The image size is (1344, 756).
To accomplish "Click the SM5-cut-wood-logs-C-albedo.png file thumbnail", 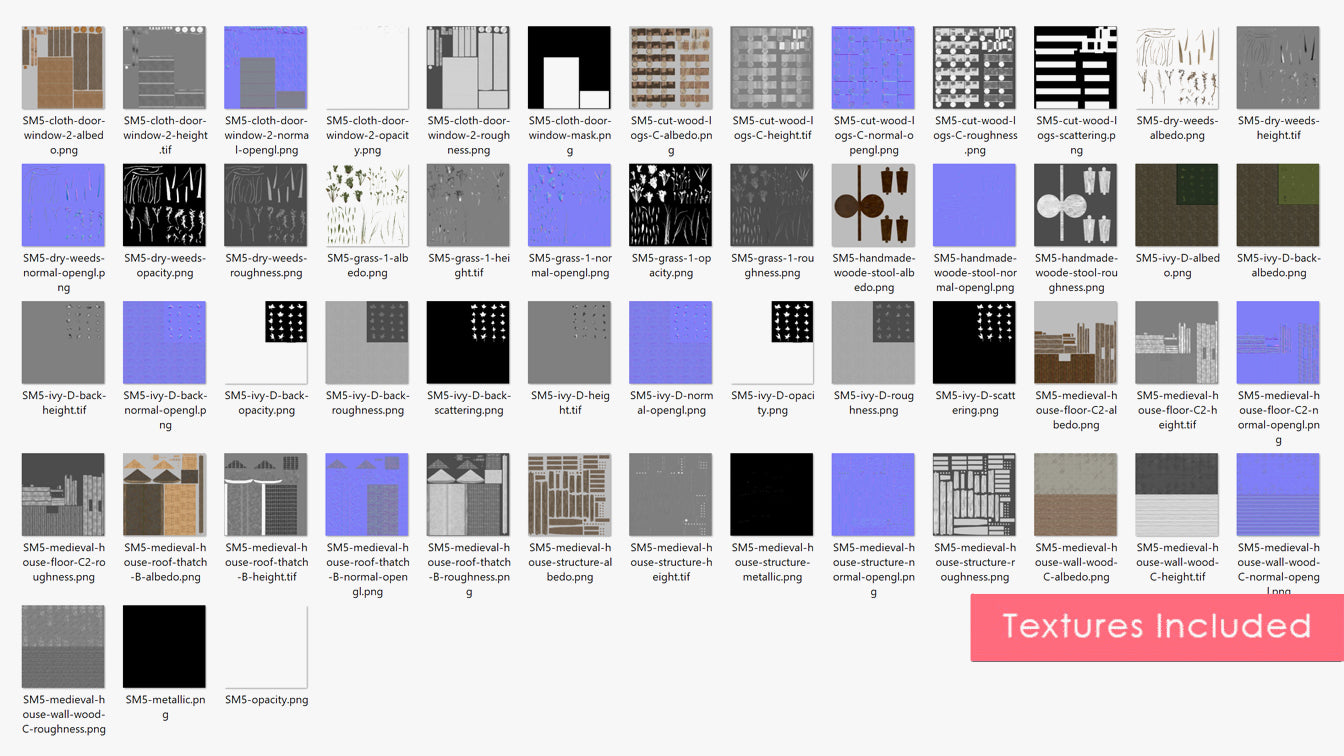I will coord(671,68).
